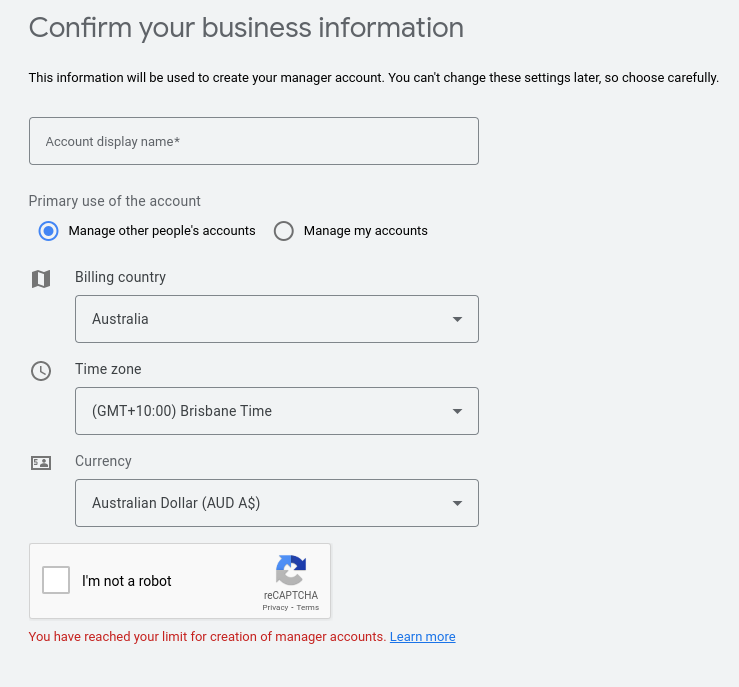This screenshot has height=687, width=739.
Task: Check the I'm not a robot box
Action: [x=56, y=580]
